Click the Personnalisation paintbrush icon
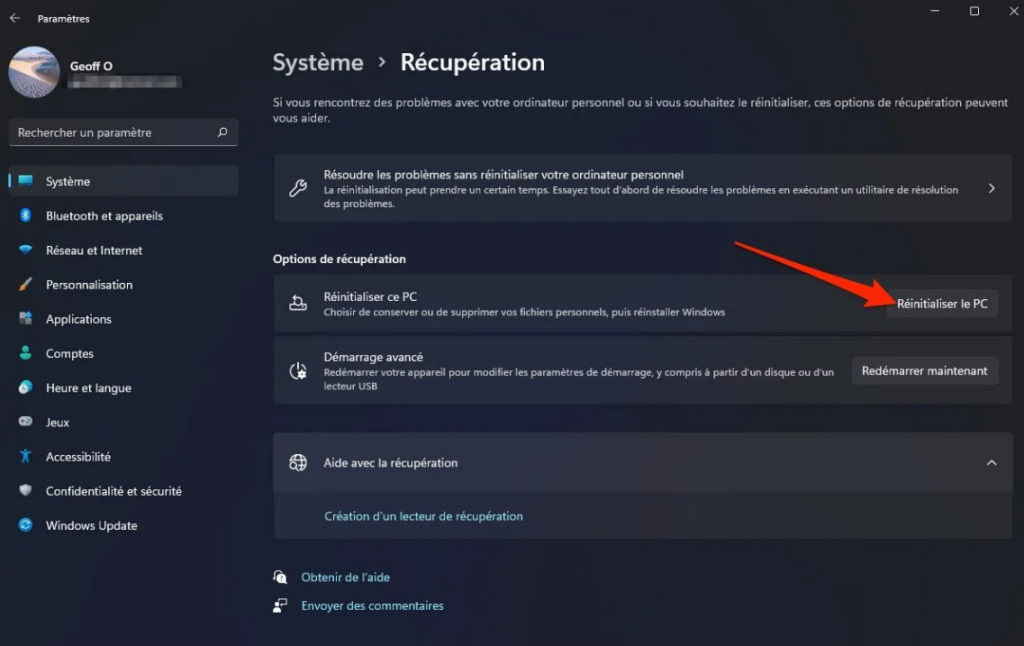The height and width of the screenshot is (646, 1024). [26, 285]
